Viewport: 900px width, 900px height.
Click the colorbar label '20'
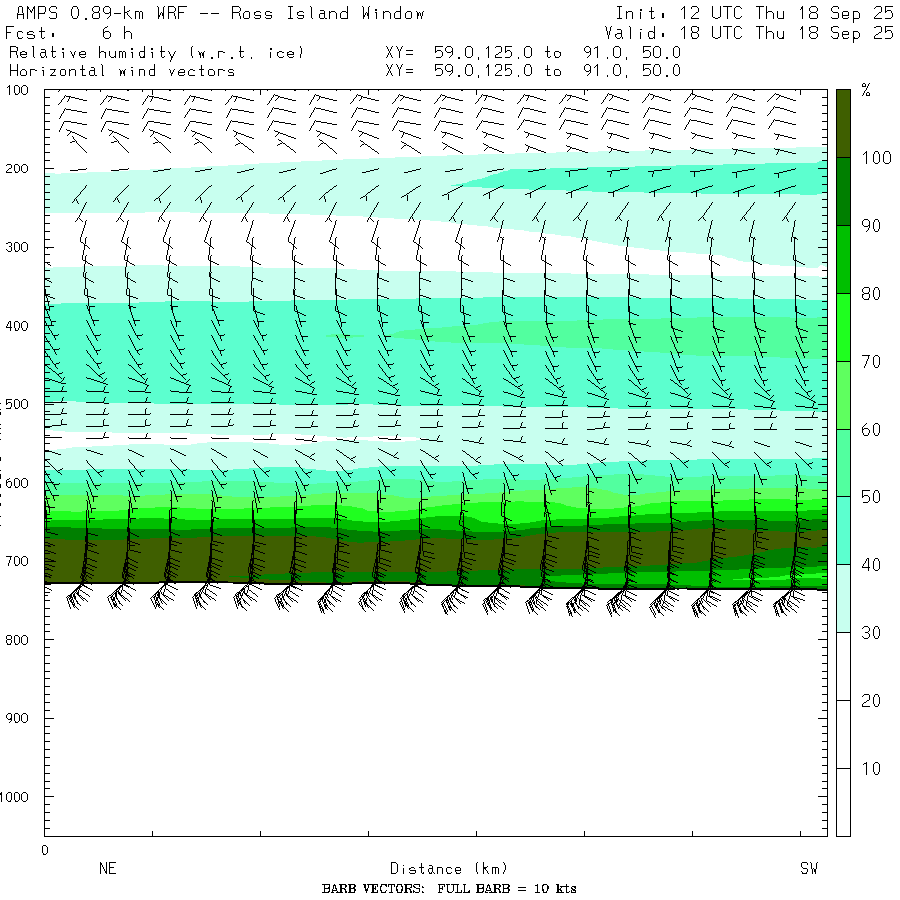pos(871,701)
